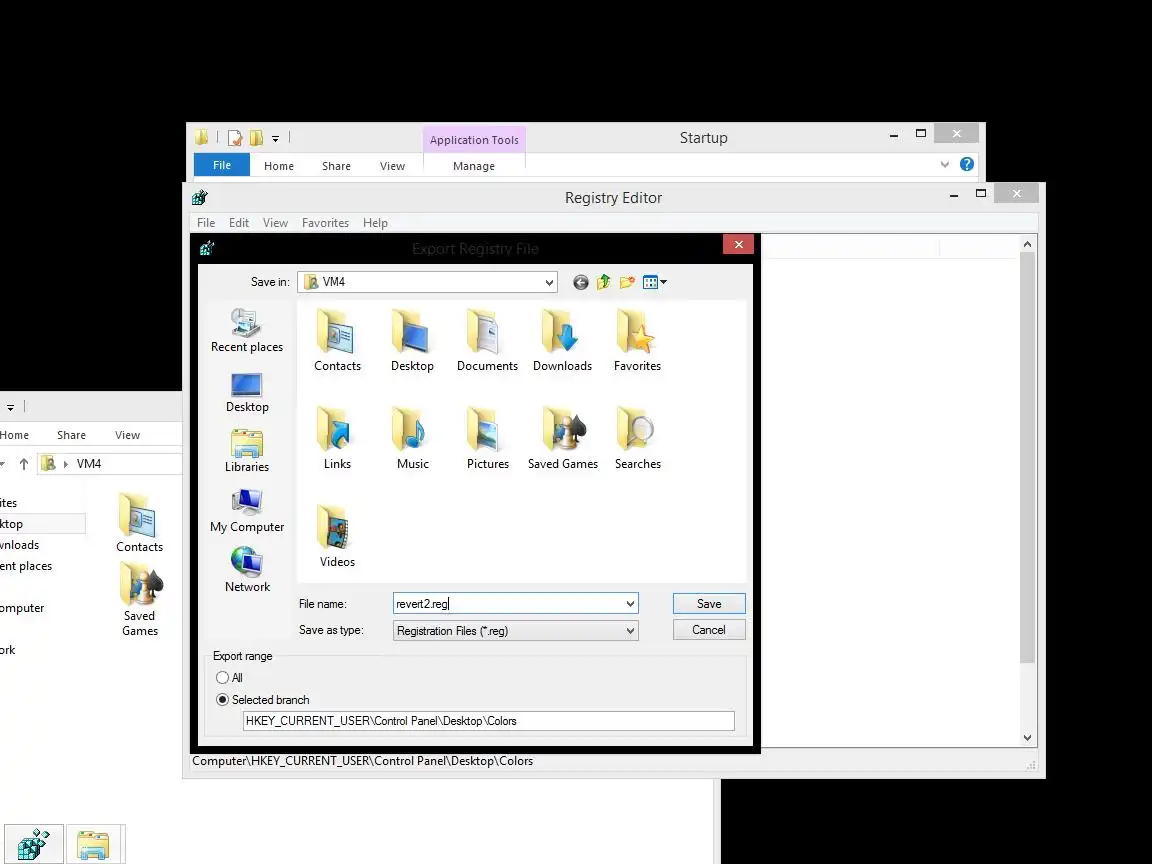The width and height of the screenshot is (1152, 864).
Task: Open the Videos folder icon
Action: click(x=337, y=536)
